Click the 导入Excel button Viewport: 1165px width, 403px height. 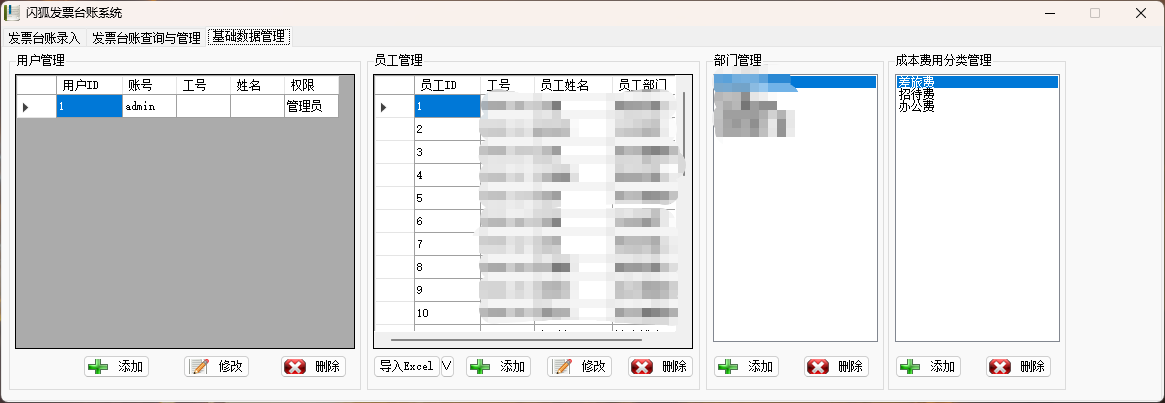406,367
